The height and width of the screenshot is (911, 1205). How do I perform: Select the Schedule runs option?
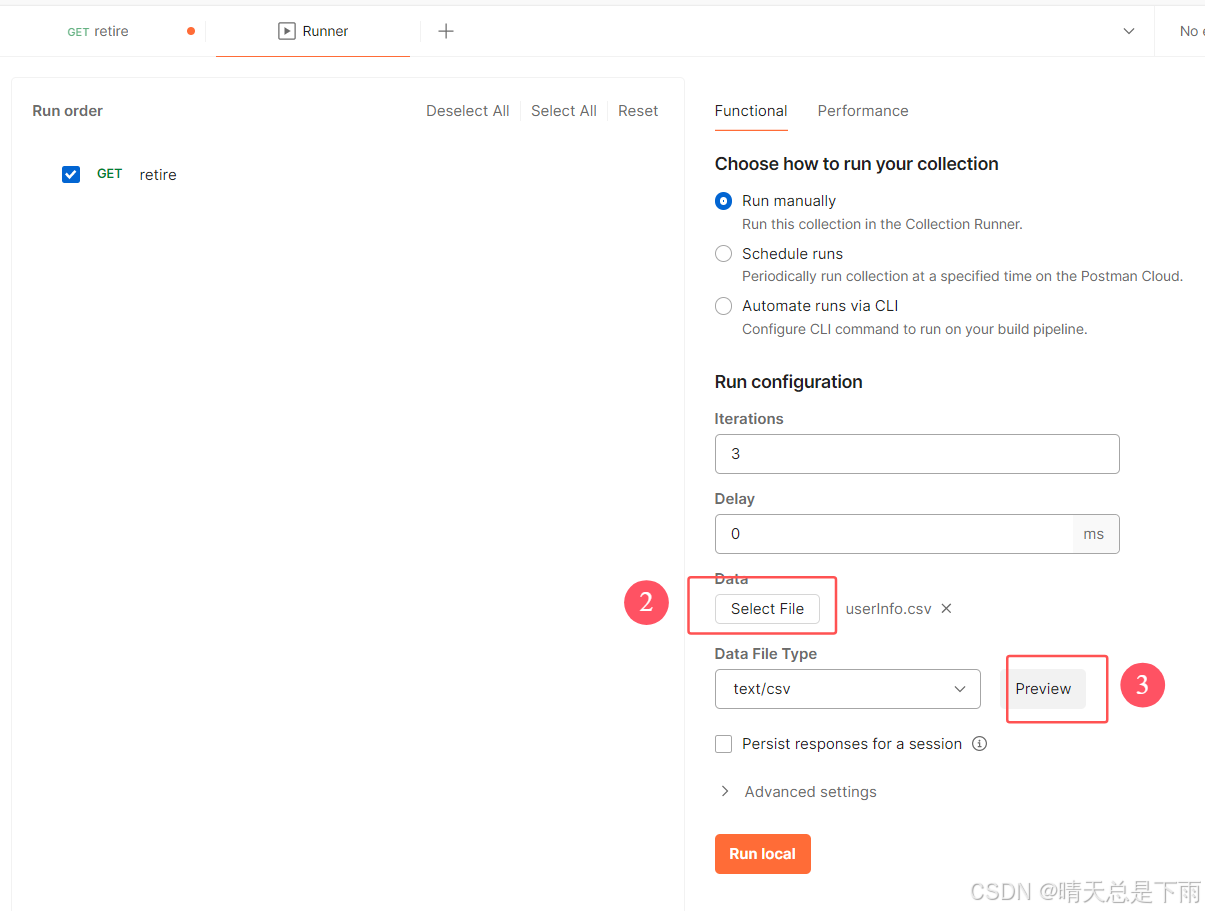click(723, 253)
